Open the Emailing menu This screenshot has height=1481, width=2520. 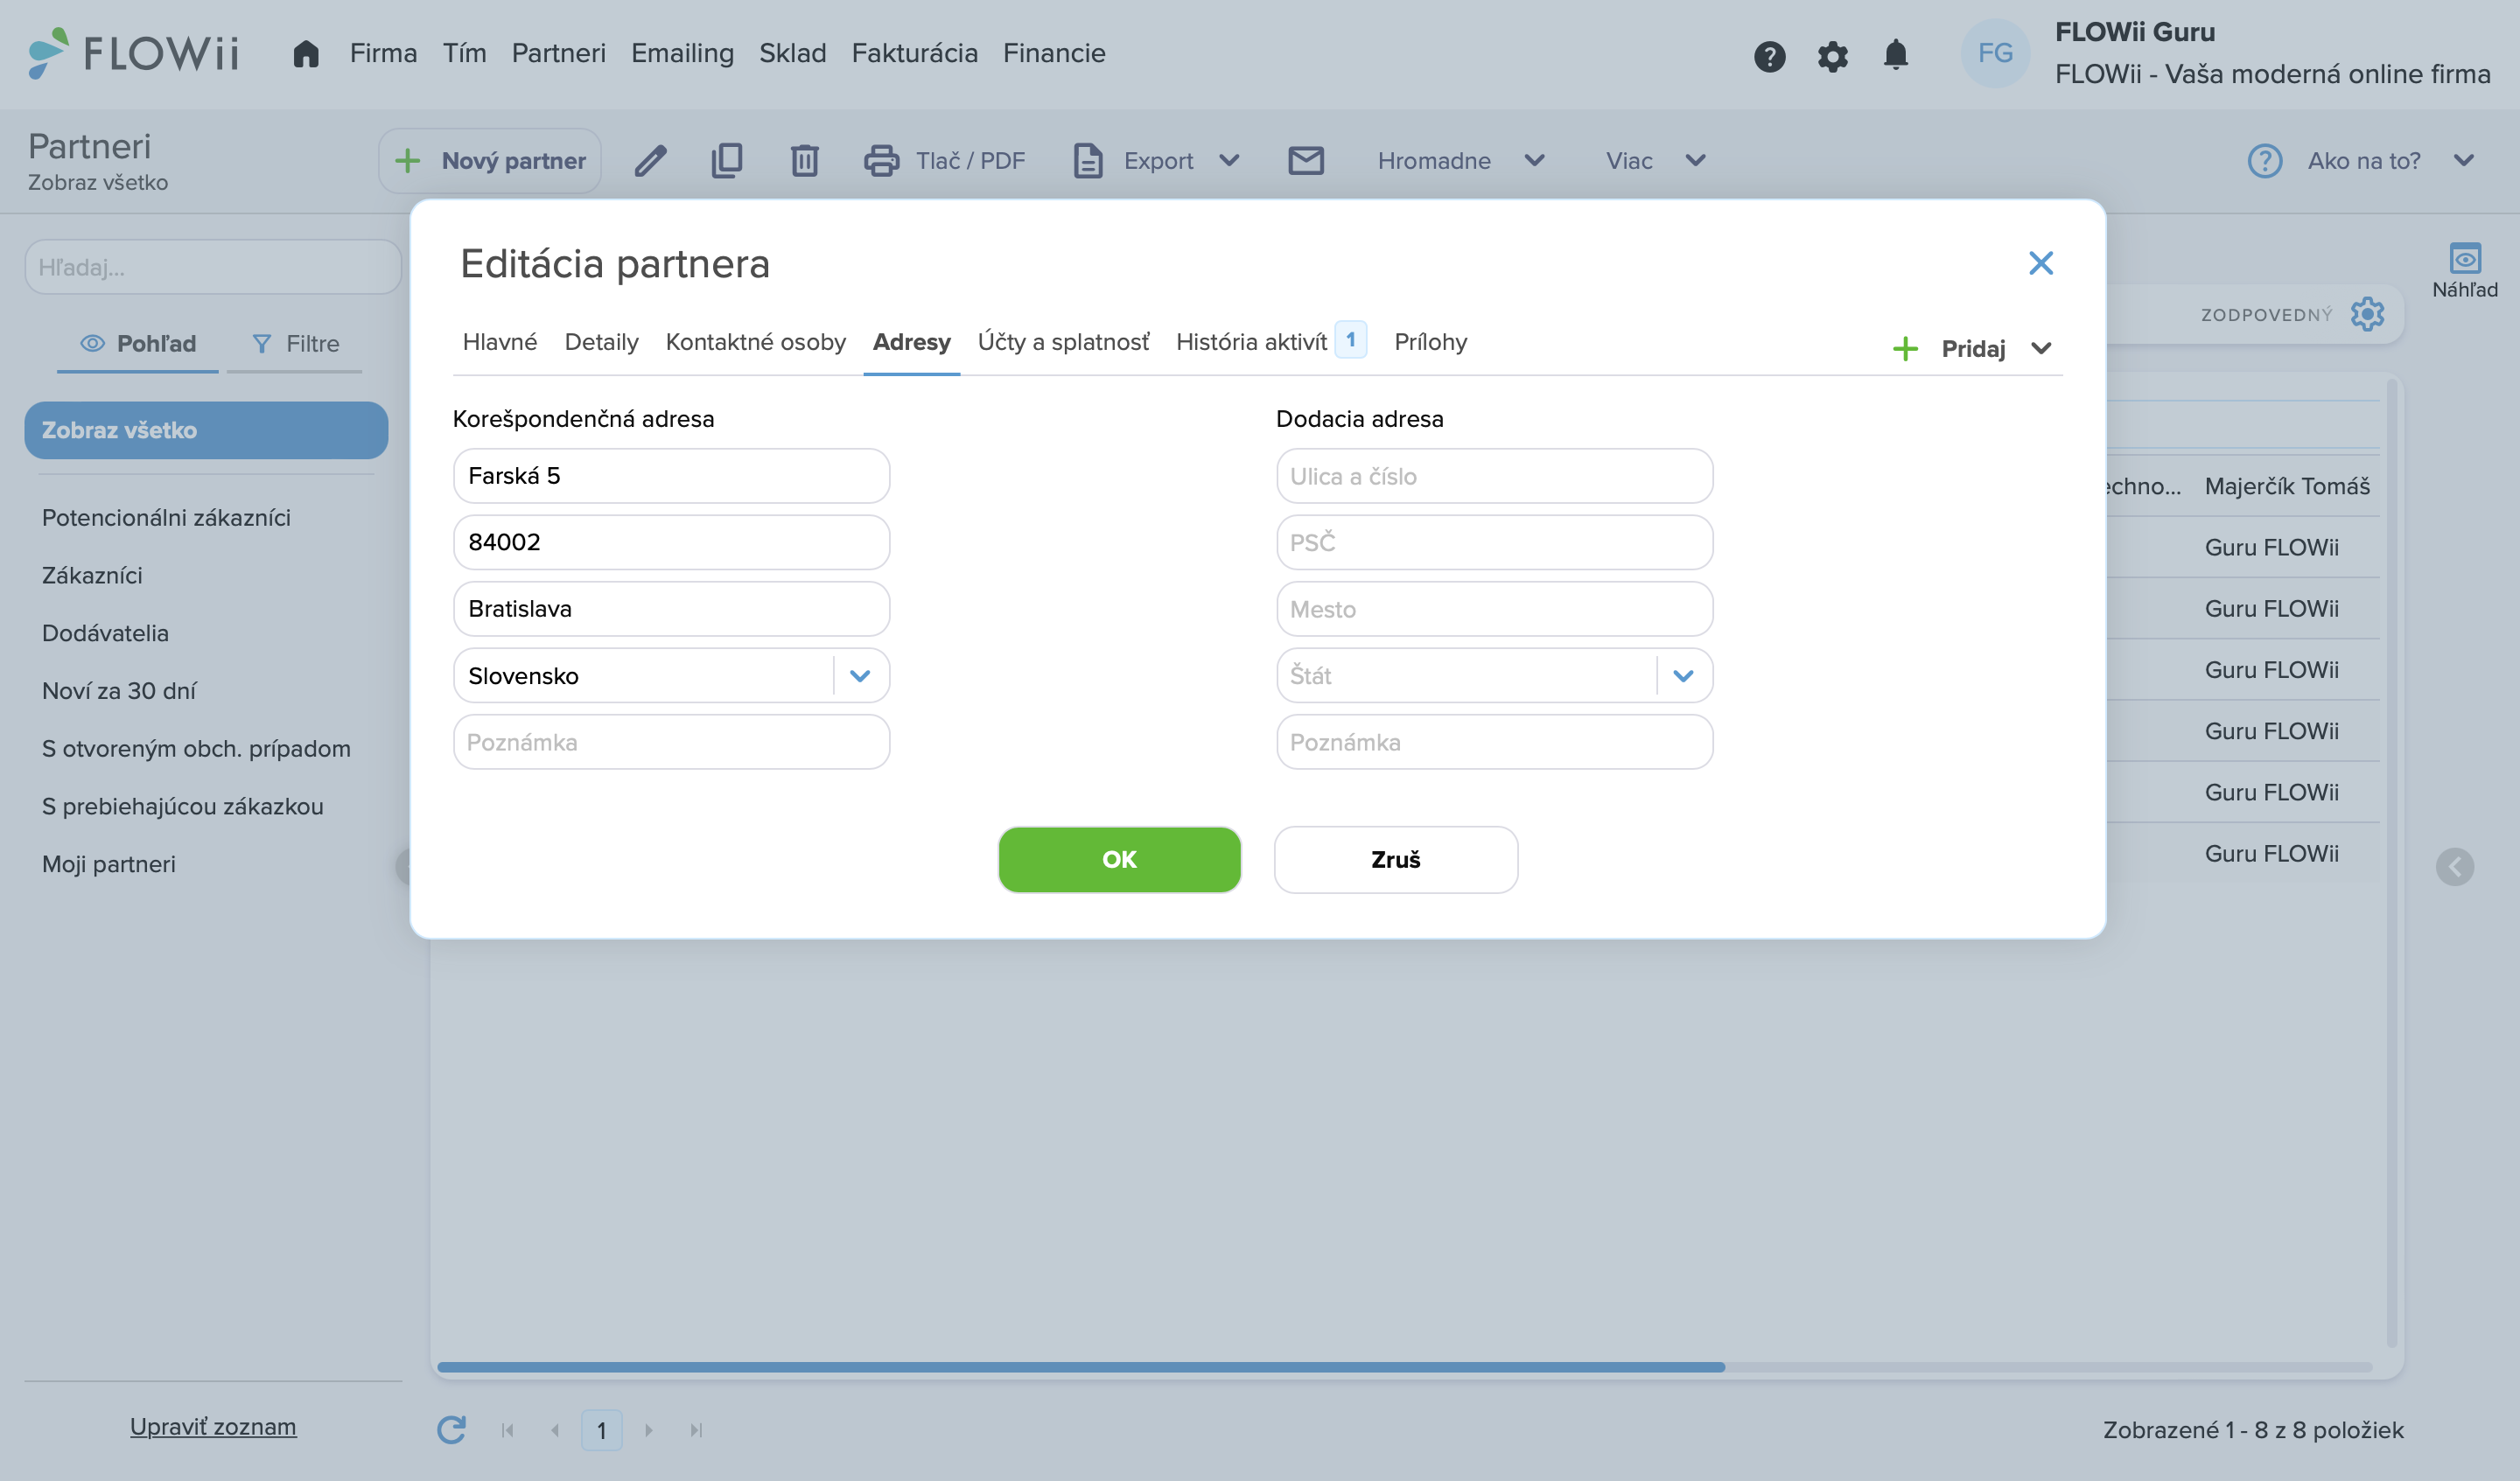682,53
